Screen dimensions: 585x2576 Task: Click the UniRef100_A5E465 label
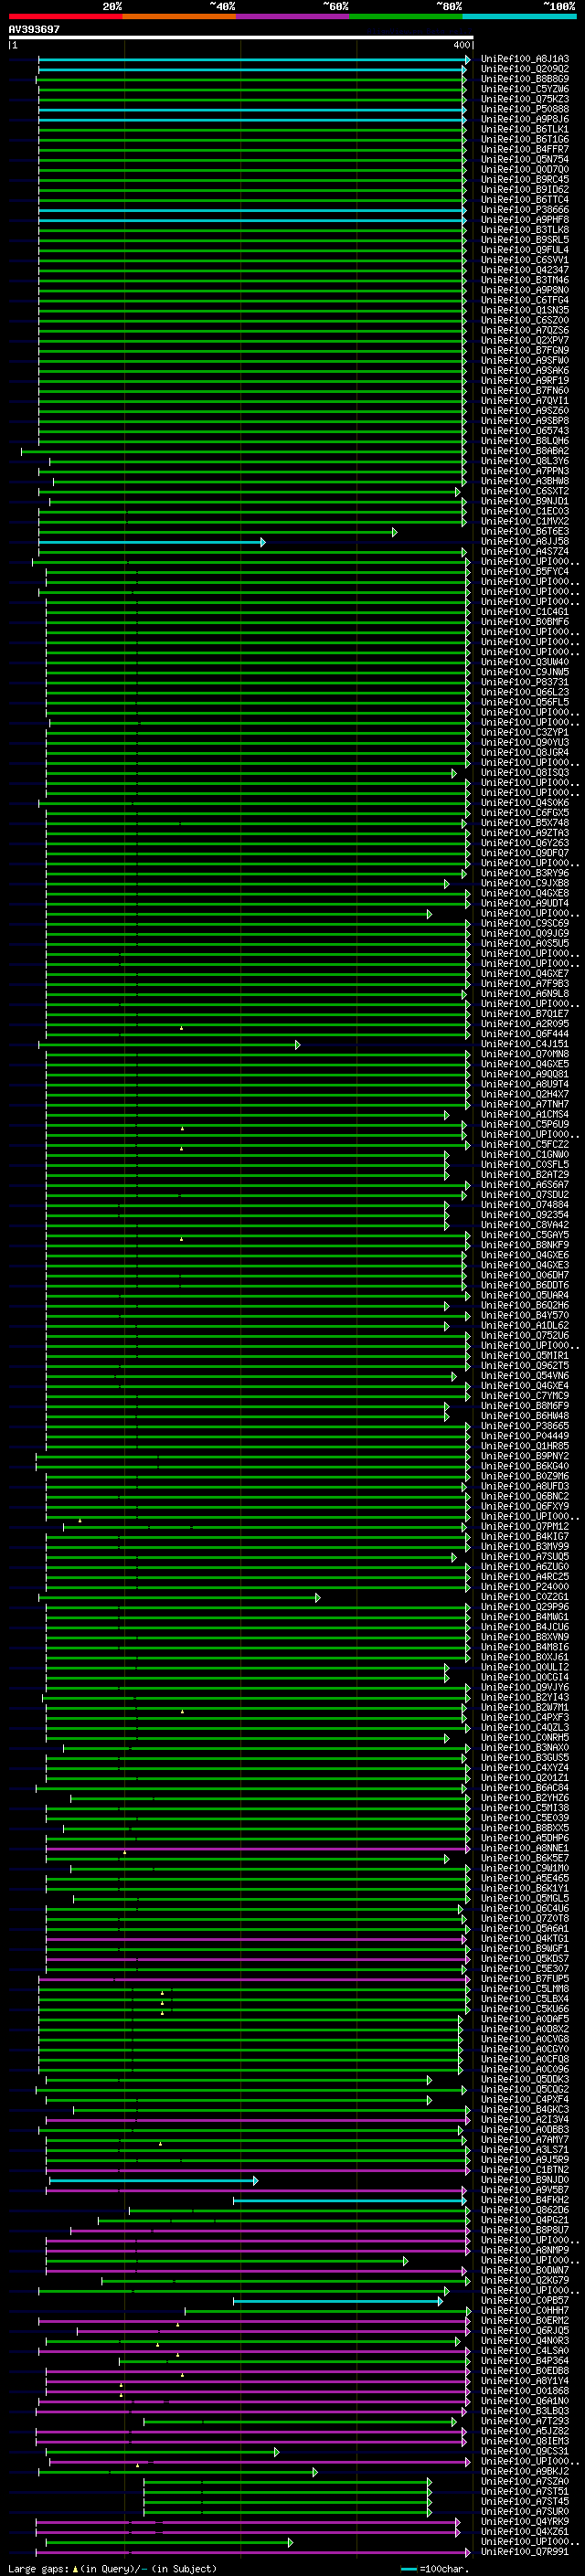click(525, 1878)
